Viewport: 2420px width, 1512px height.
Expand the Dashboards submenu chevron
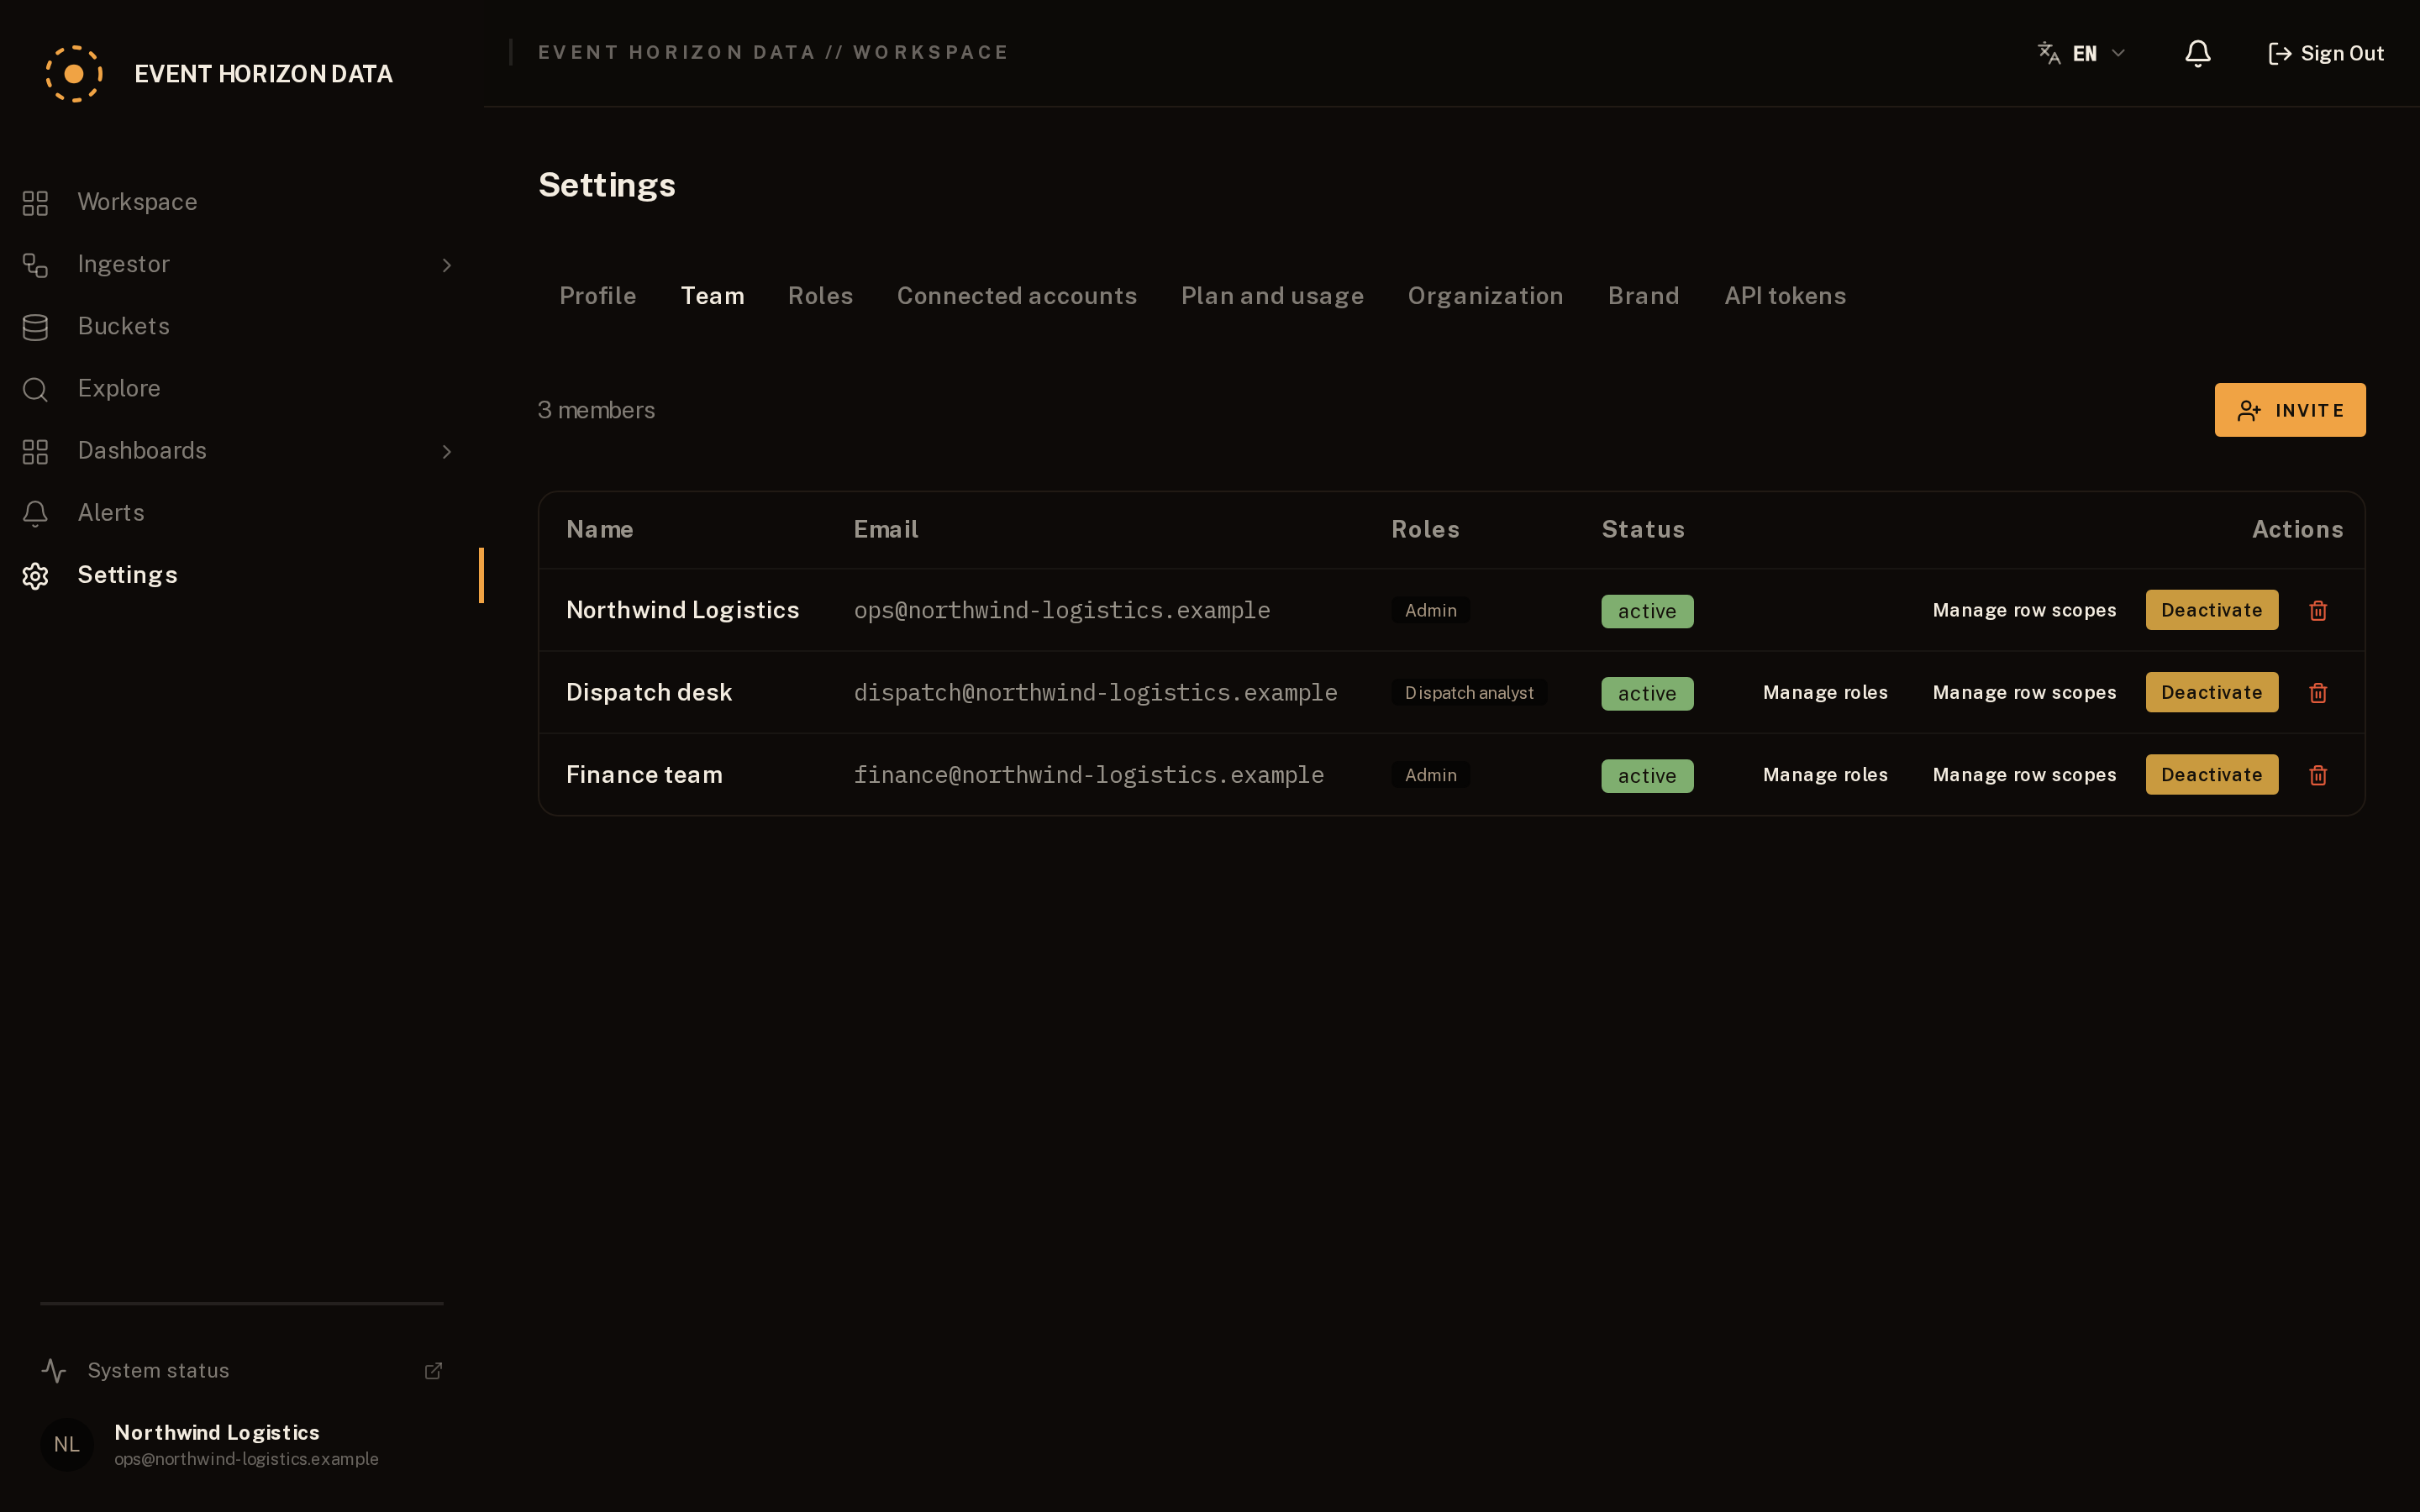(447, 452)
